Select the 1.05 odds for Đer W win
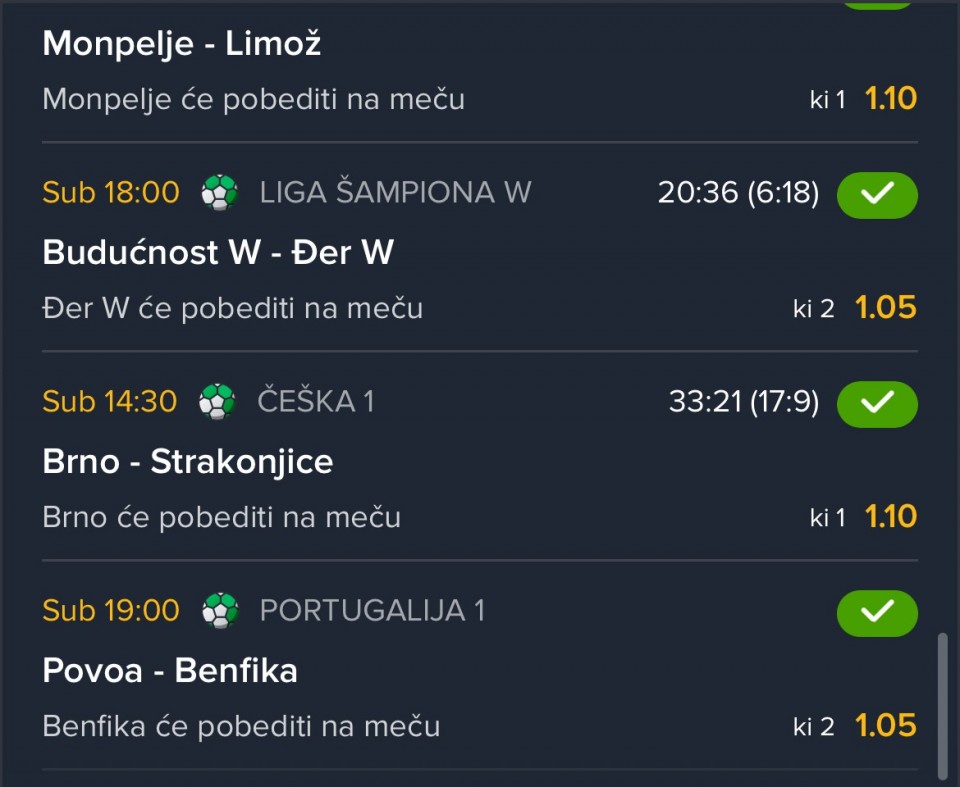 (x=885, y=308)
